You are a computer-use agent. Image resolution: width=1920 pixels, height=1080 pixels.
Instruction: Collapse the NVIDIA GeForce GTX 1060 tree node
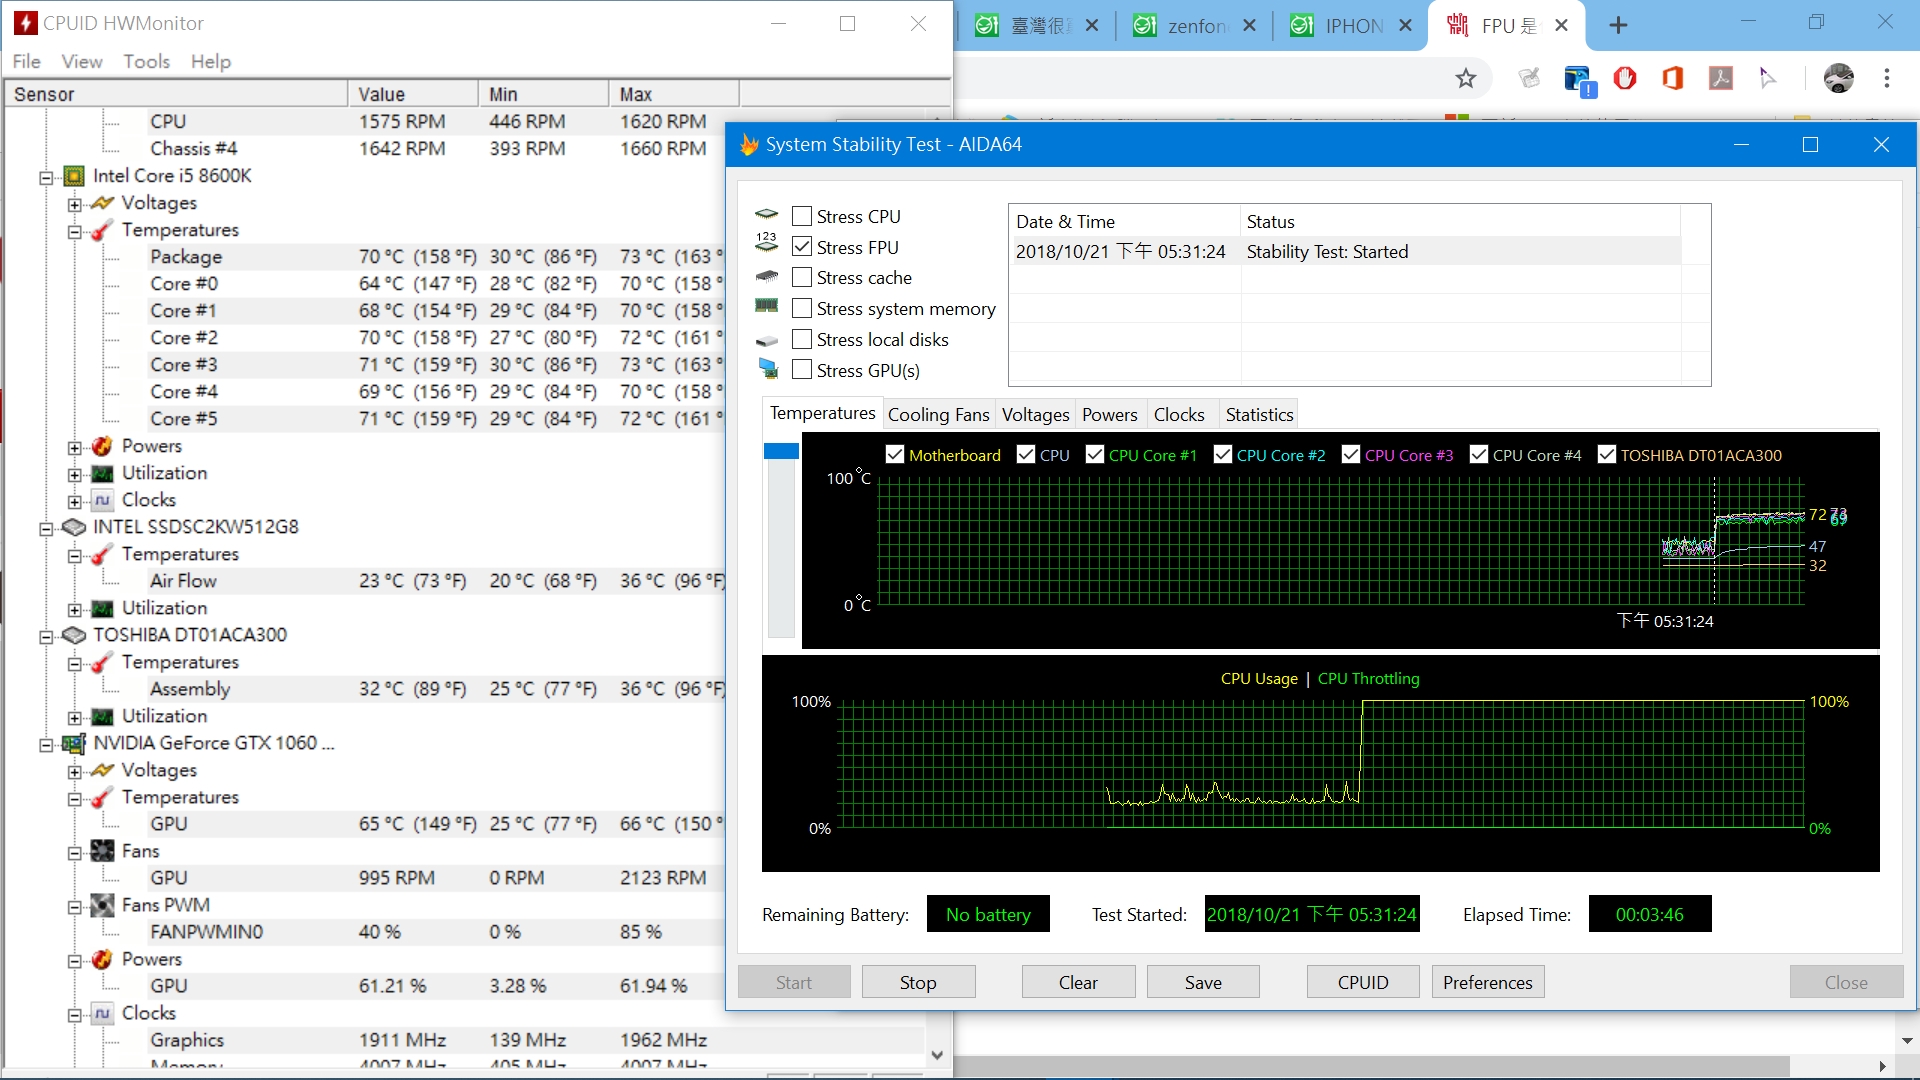pyautogui.click(x=46, y=745)
